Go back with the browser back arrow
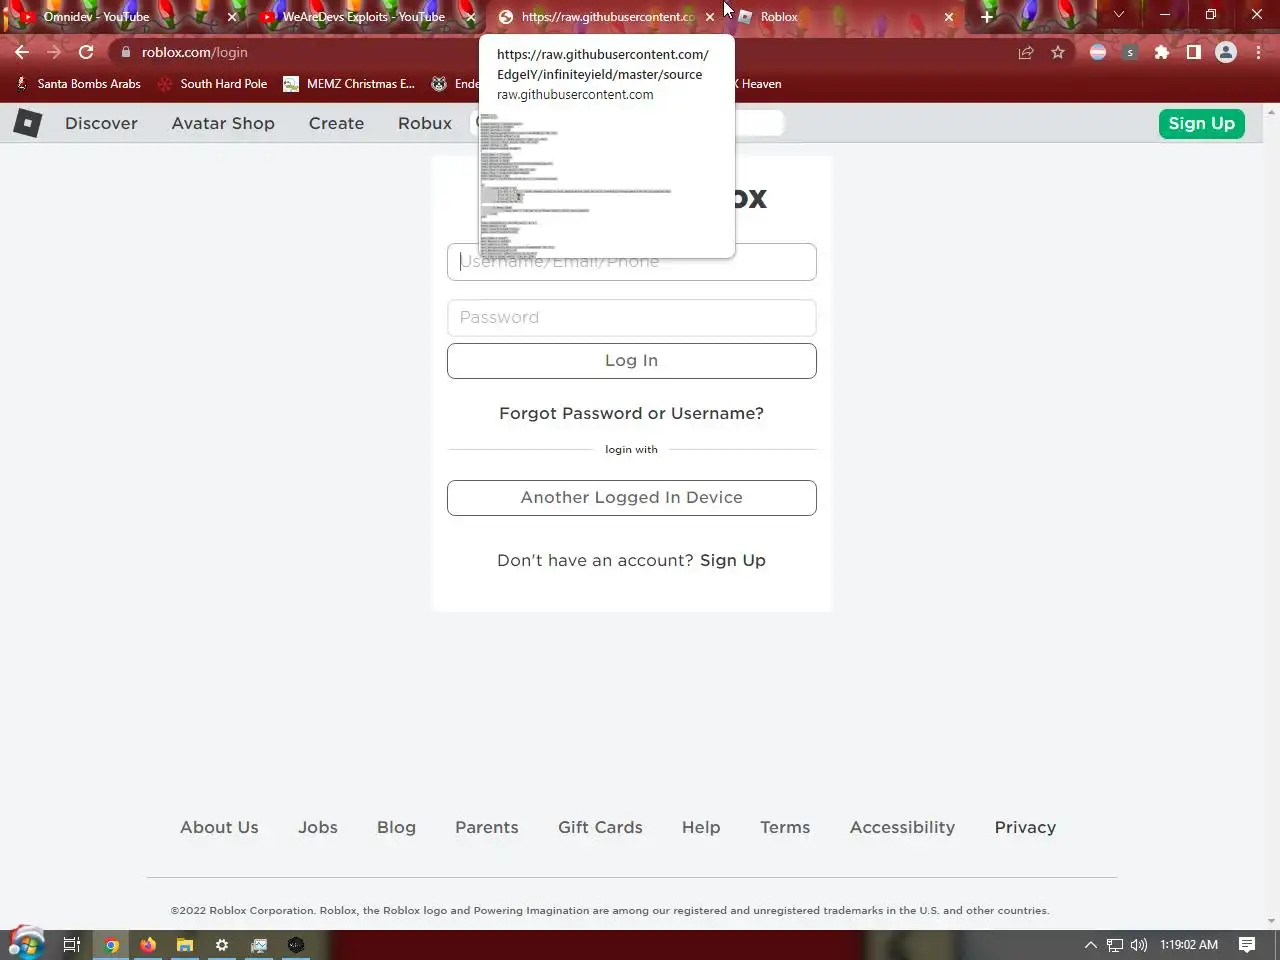Viewport: 1280px width, 960px height. [x=22, y=52]
